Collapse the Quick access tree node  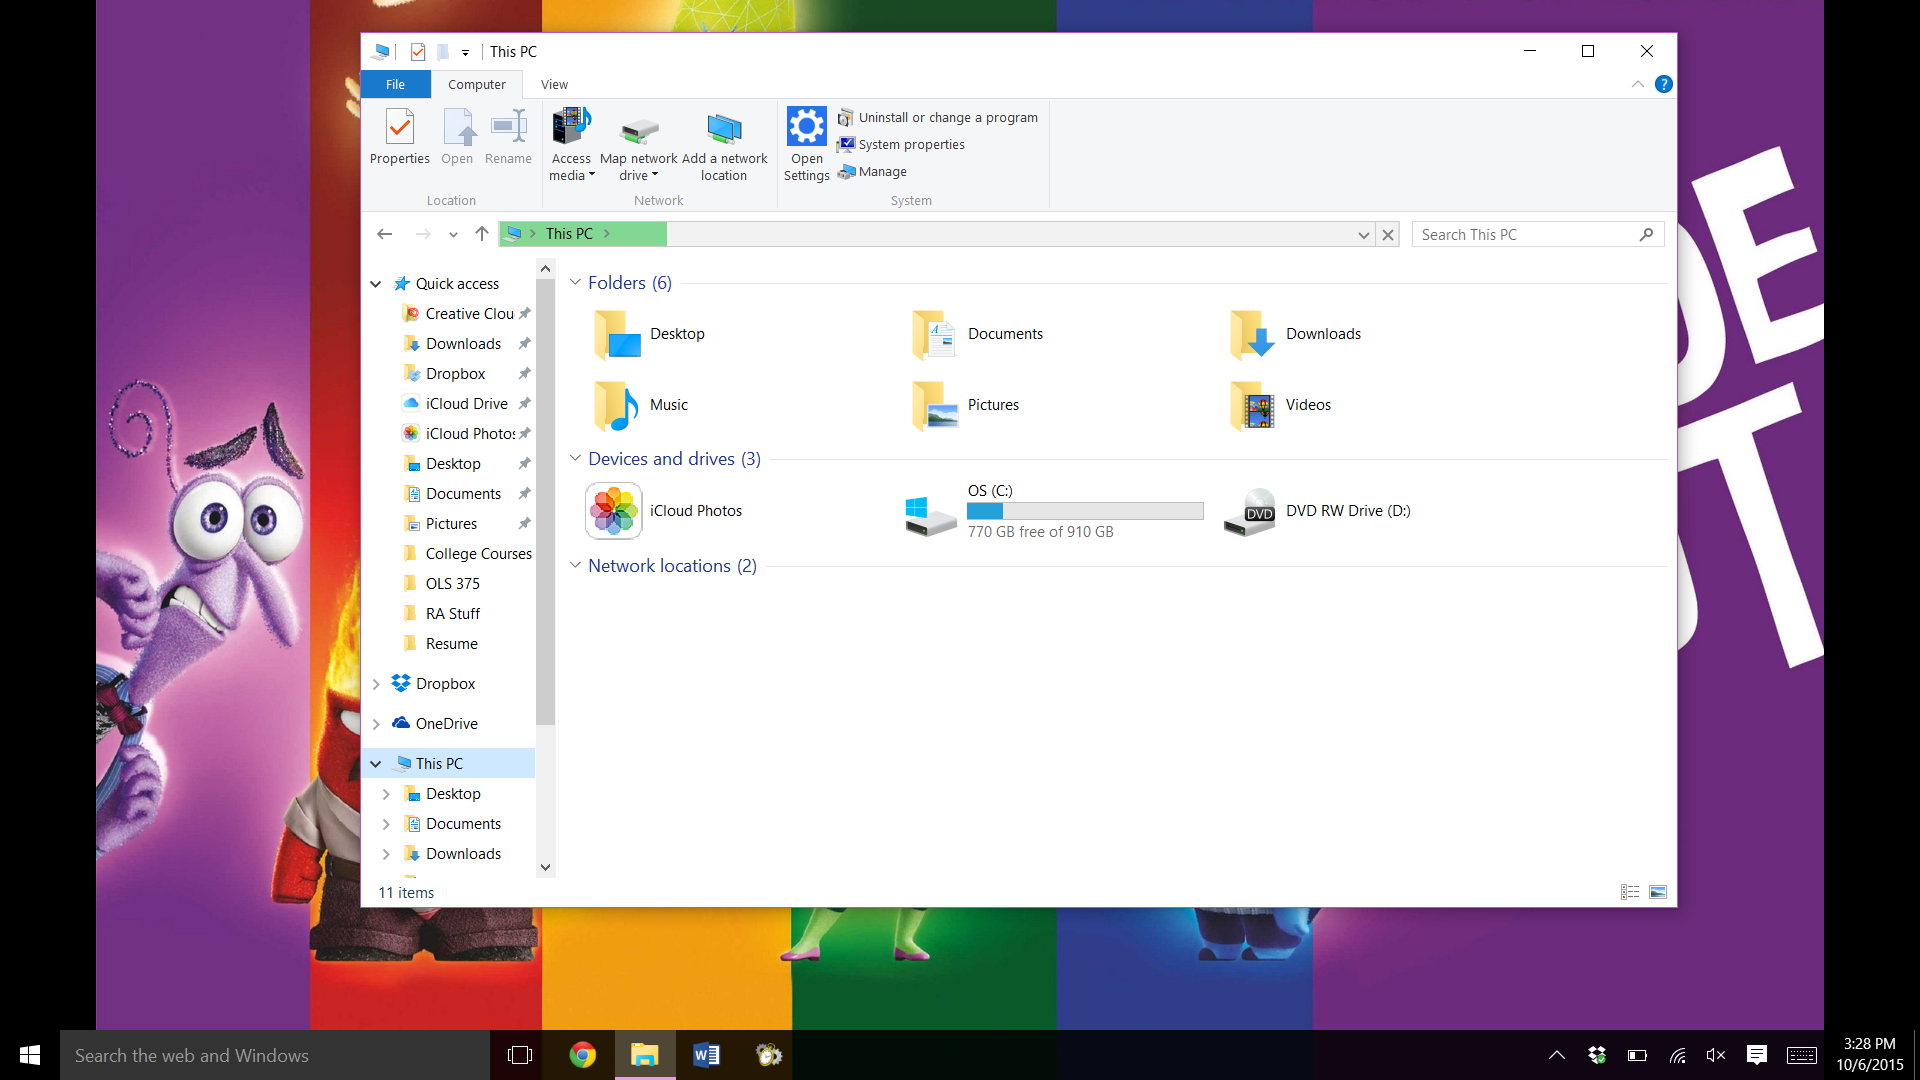click(x=376, y=284)
